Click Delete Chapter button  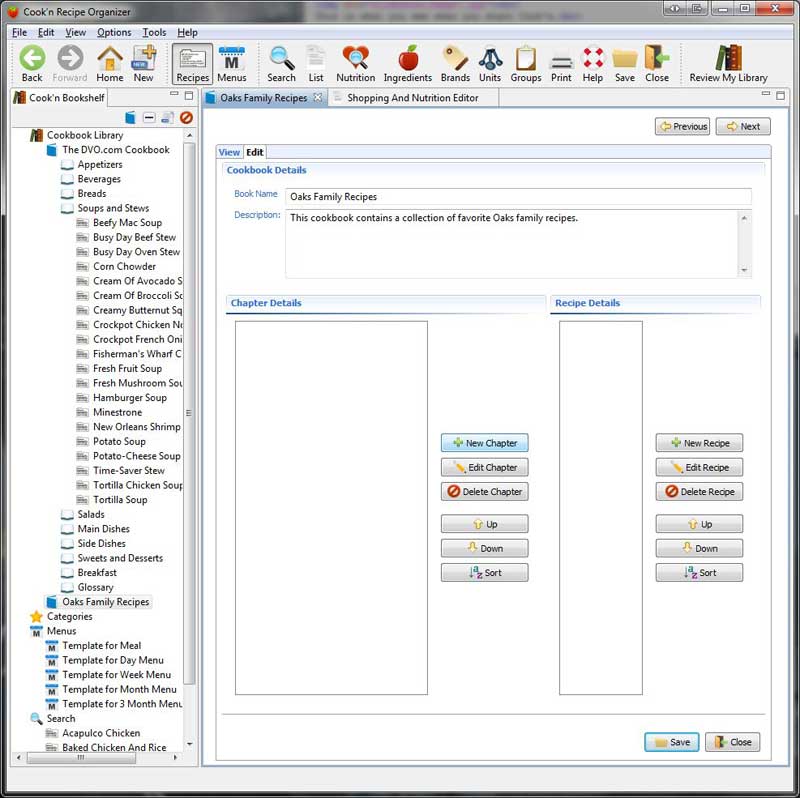(485, 492)
